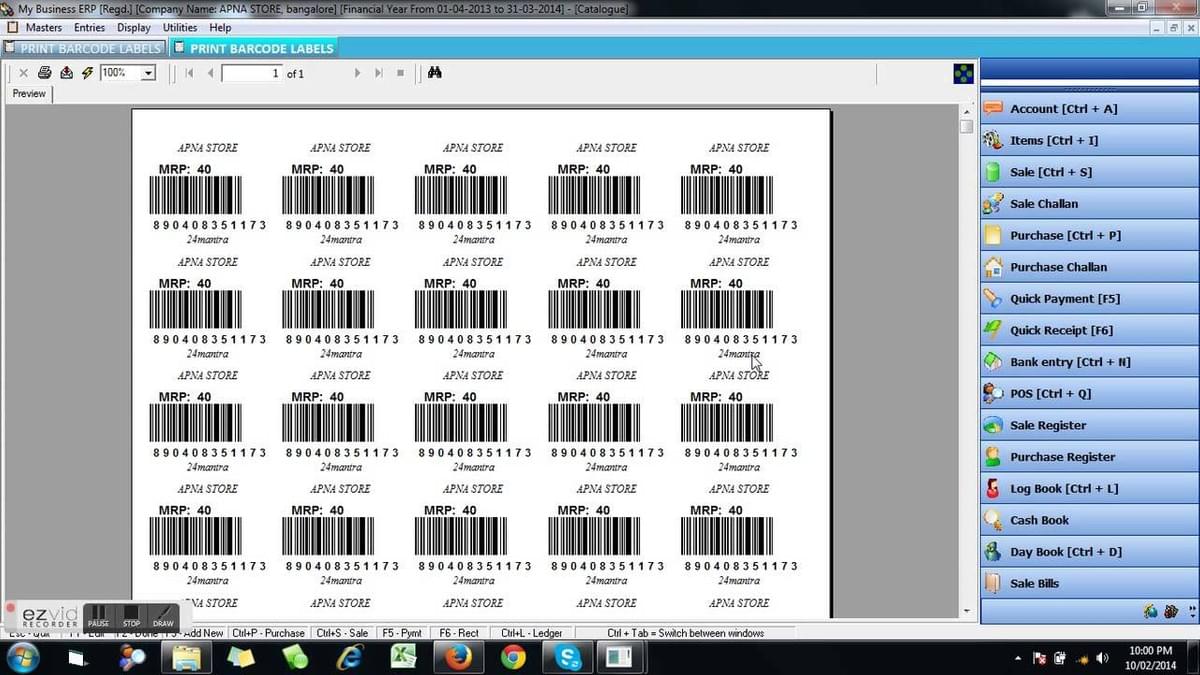Click the preview vertical scrollbar down arrow
This screenshot has width=1200, height=675.
pyautogui.click(x=966, y=610)
